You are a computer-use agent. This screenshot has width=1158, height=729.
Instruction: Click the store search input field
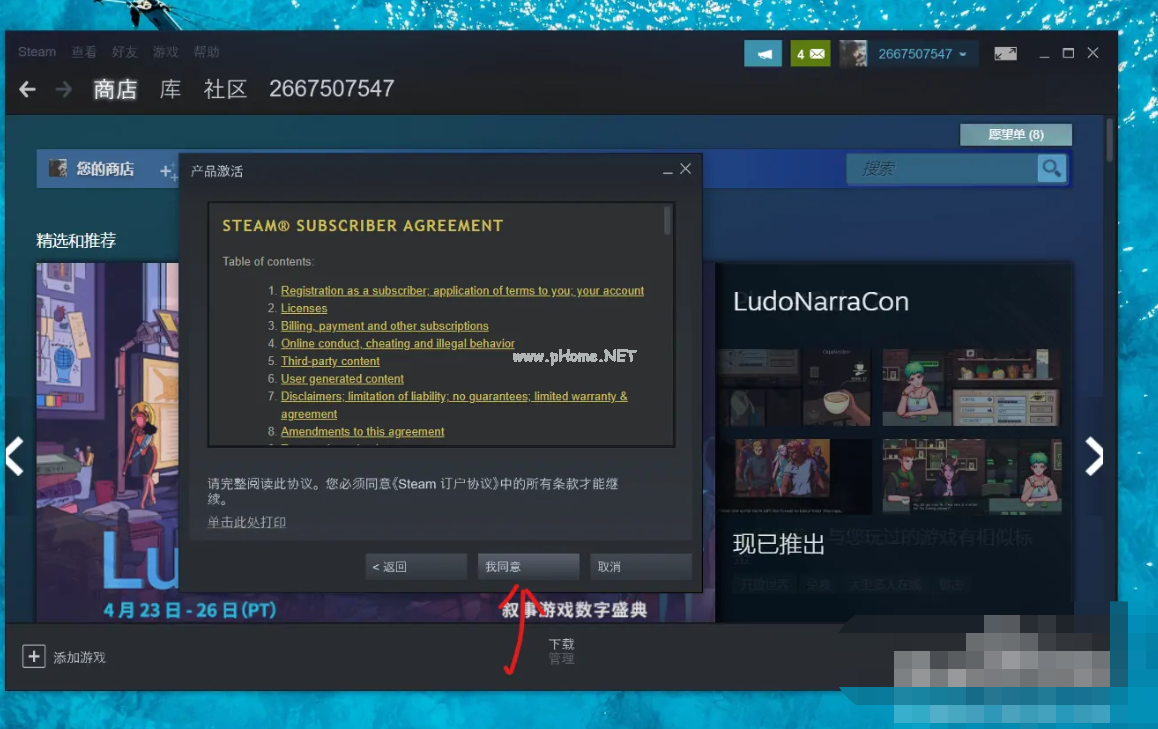coord(940,169)
